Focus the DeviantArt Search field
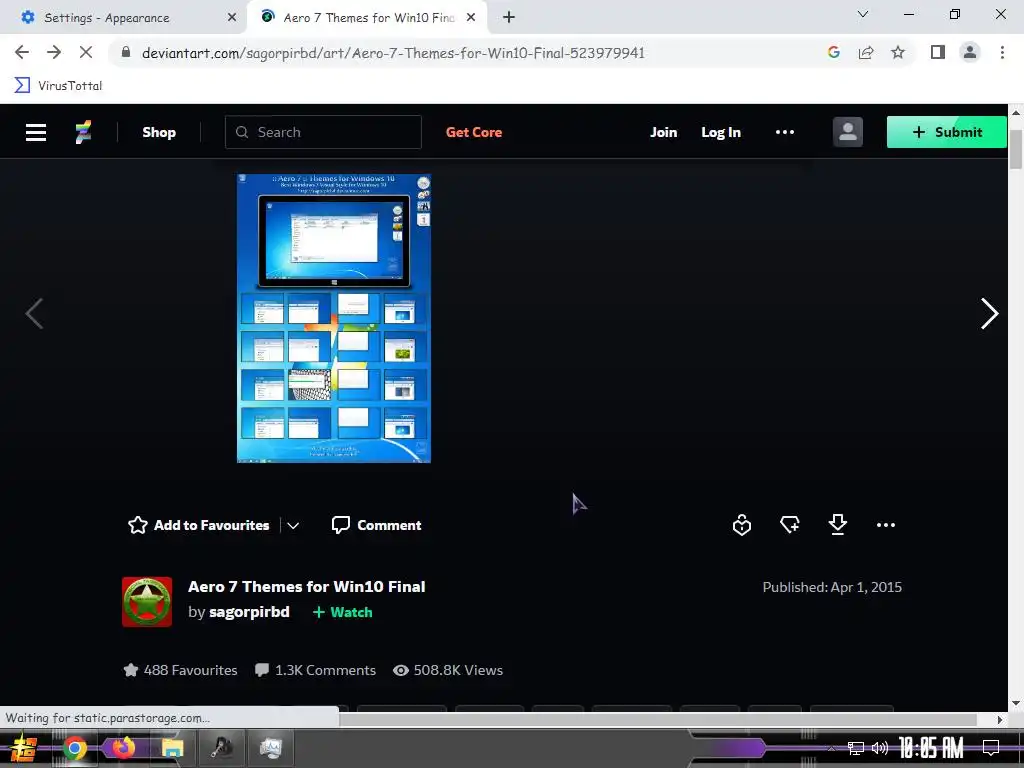Image resolution: width=1024 pixels, height=768 pixels. coord(323,132)
